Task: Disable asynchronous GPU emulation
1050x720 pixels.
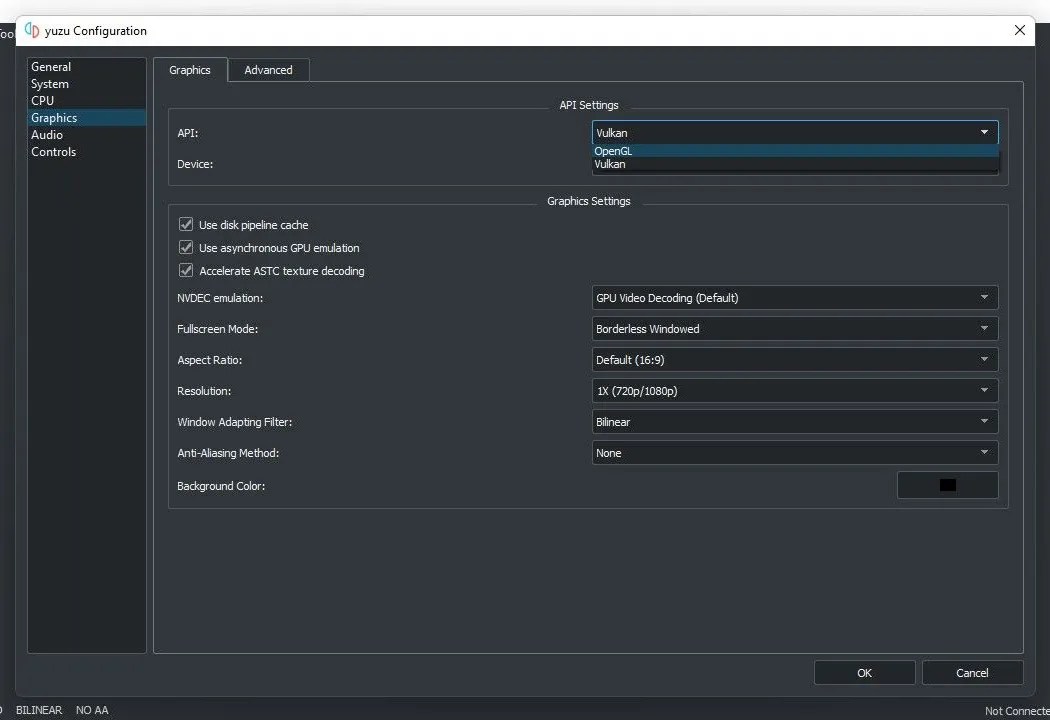Action: click(186, 247)
